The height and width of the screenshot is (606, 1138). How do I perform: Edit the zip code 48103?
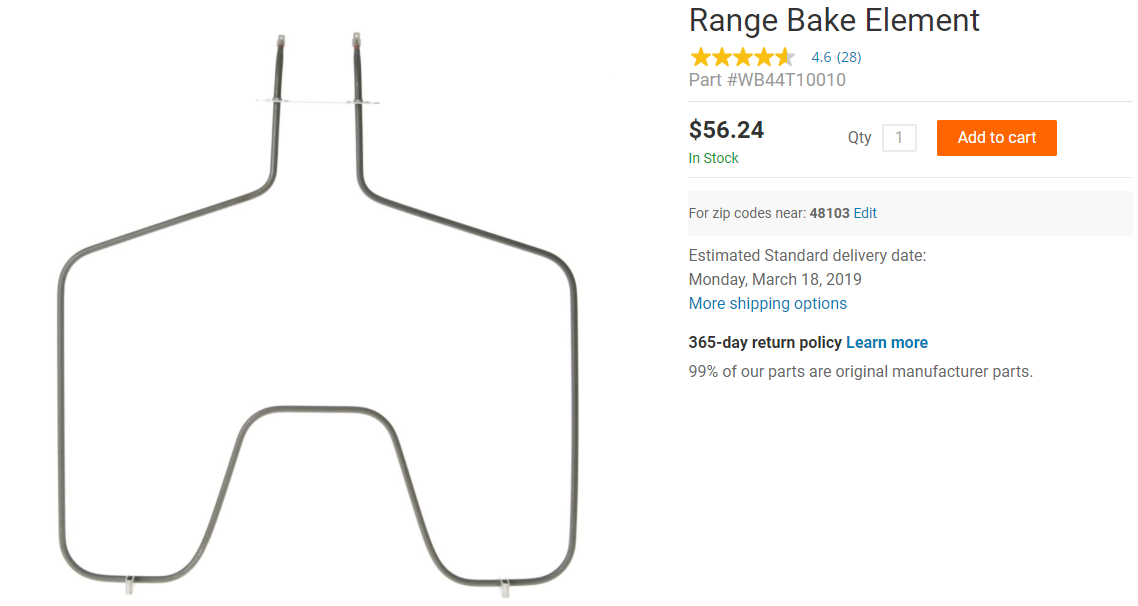pyautogui.click(x=865, y=213)
